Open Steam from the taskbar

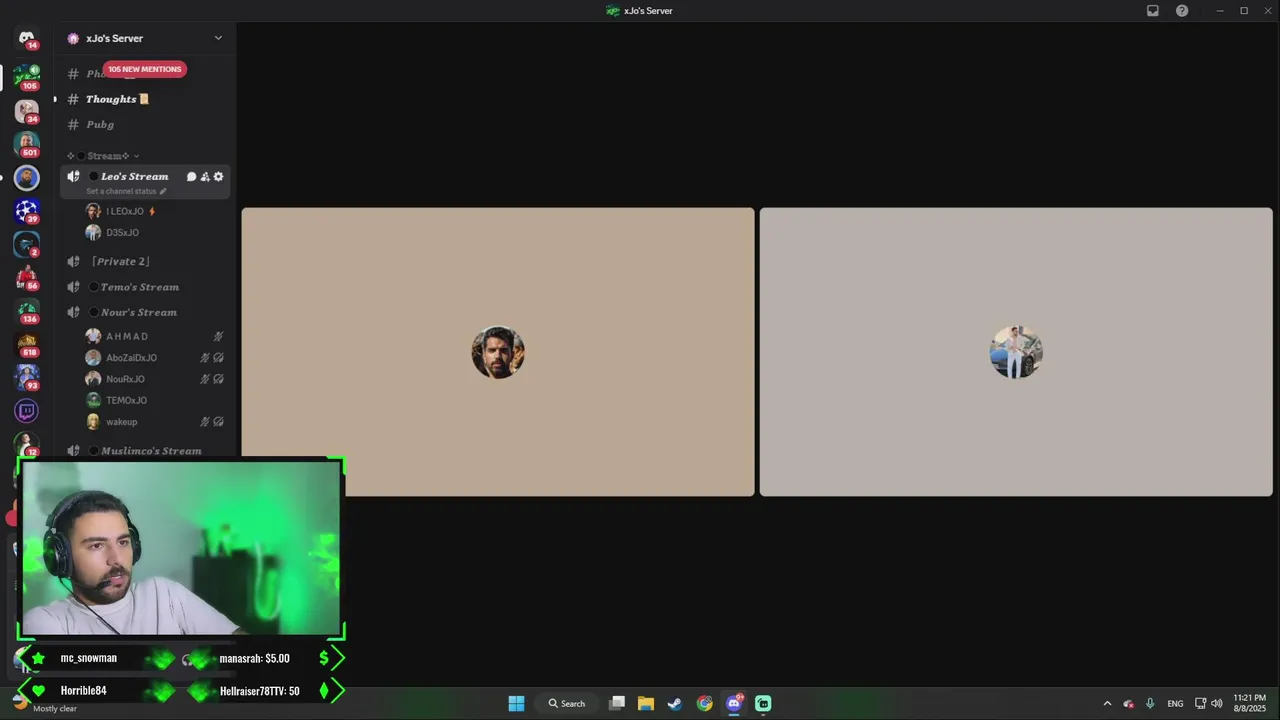(x=675, y=703)
